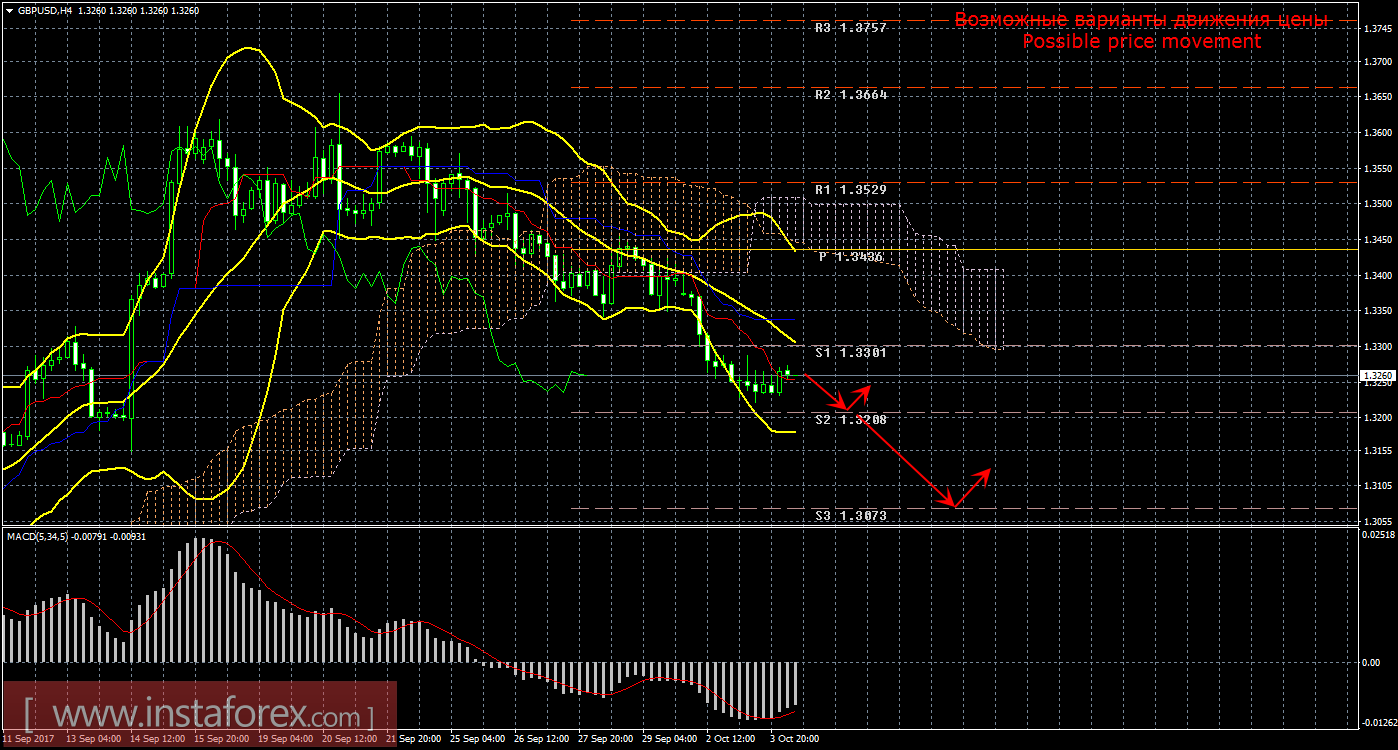Click the 1.3700 mark on price axis

pos(1379,61)
